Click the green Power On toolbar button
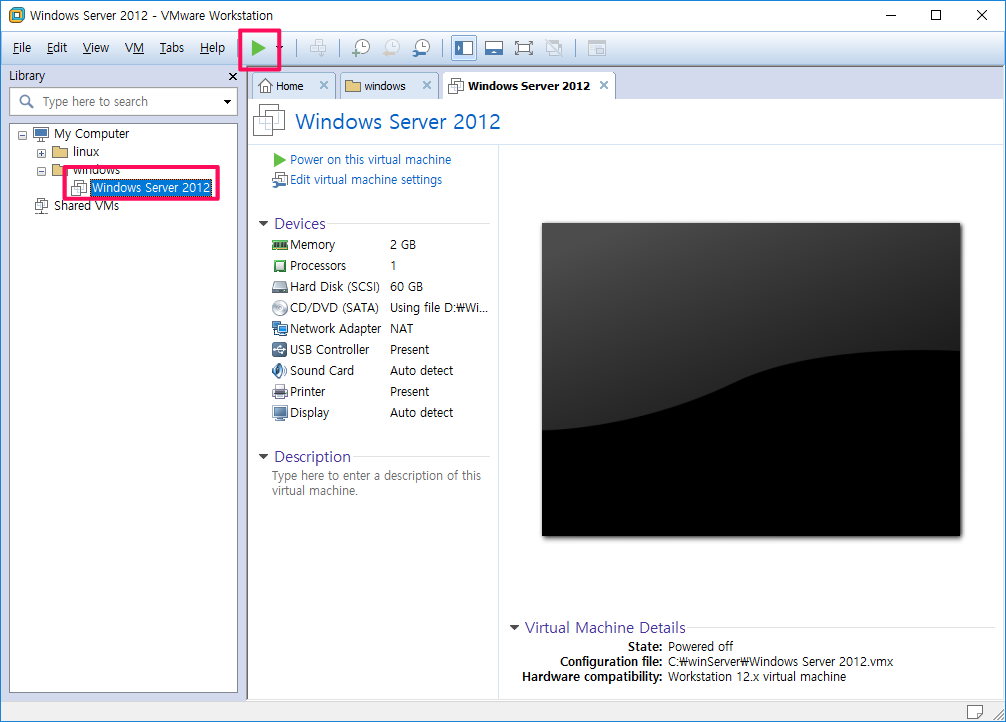1006x722 pixels. [x=258, y=48]
